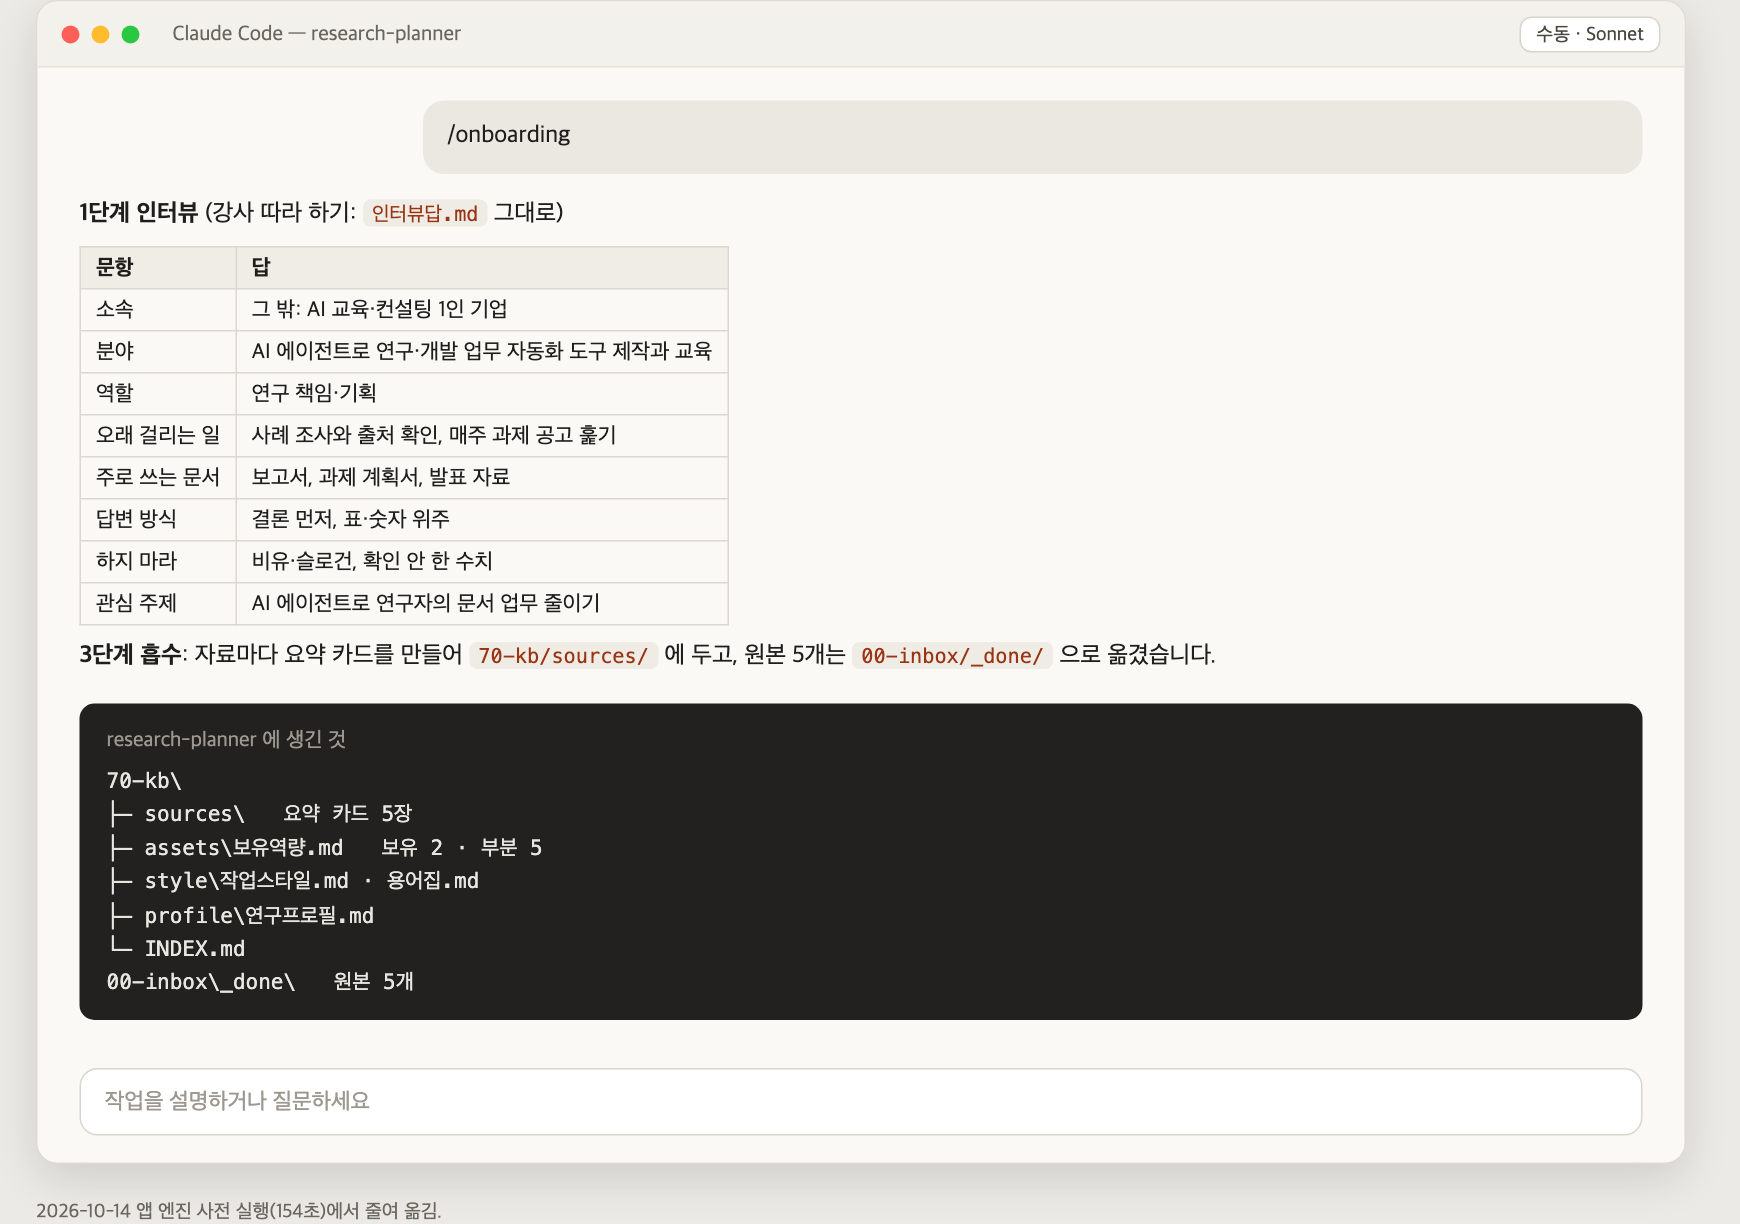
Task: Click the yellow minimize window button
Action: click(x=100, y=34)
